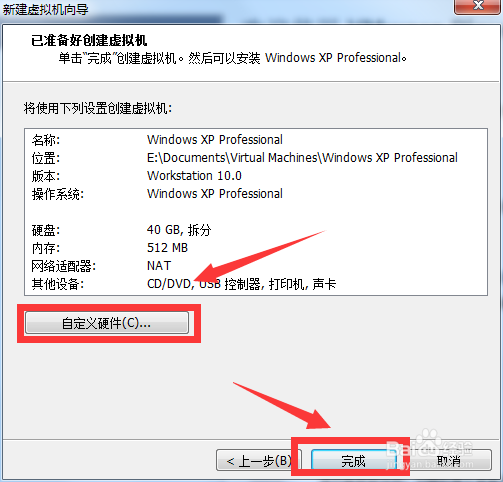Click the 内存: label
This screenshot has height=482, width=503.
click(x=46, y=248)
